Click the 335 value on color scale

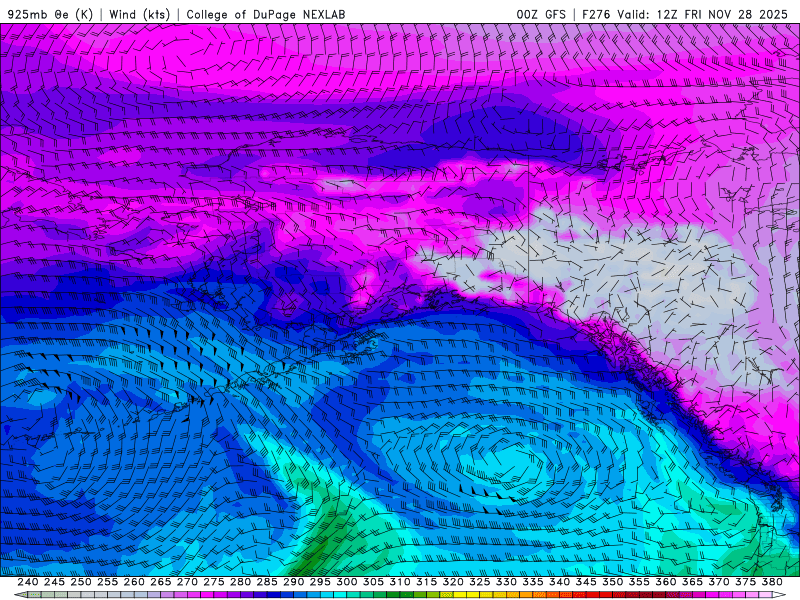pos(533,582)
